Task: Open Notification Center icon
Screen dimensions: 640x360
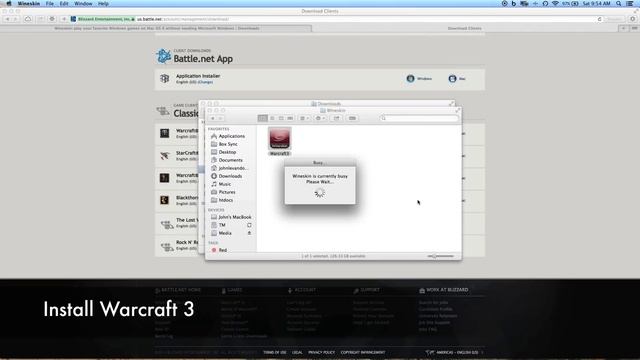Action: [630, 4]
